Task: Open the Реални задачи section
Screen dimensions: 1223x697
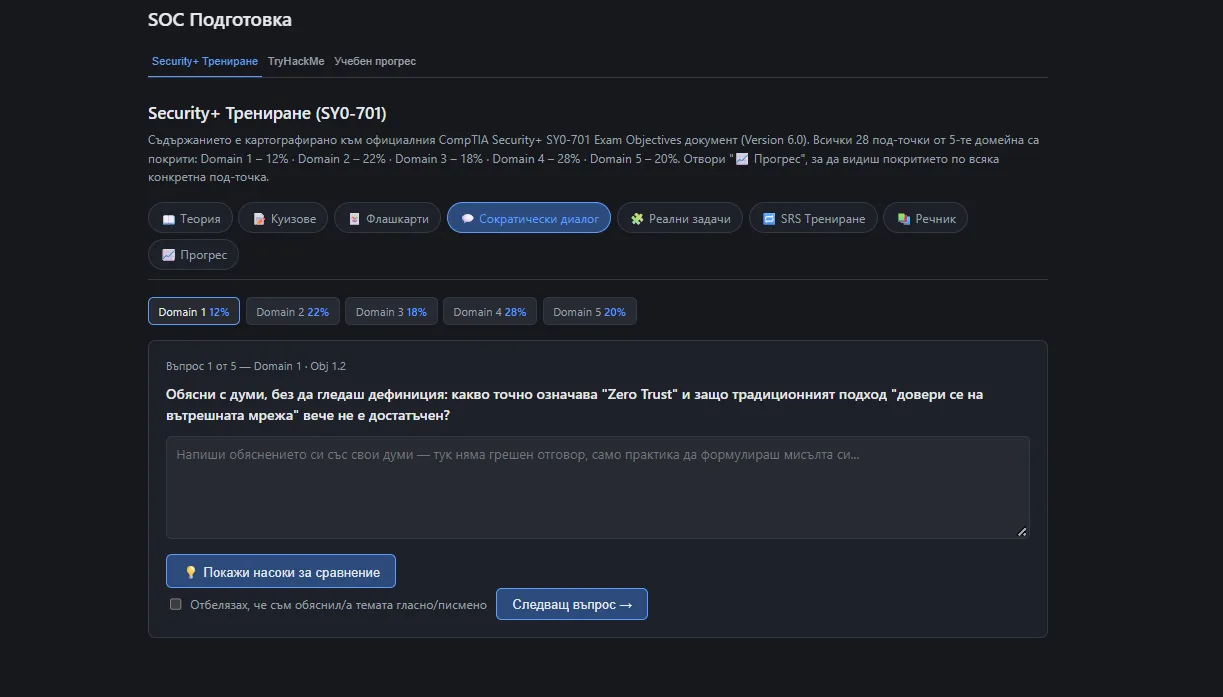Action: [680, 218]
